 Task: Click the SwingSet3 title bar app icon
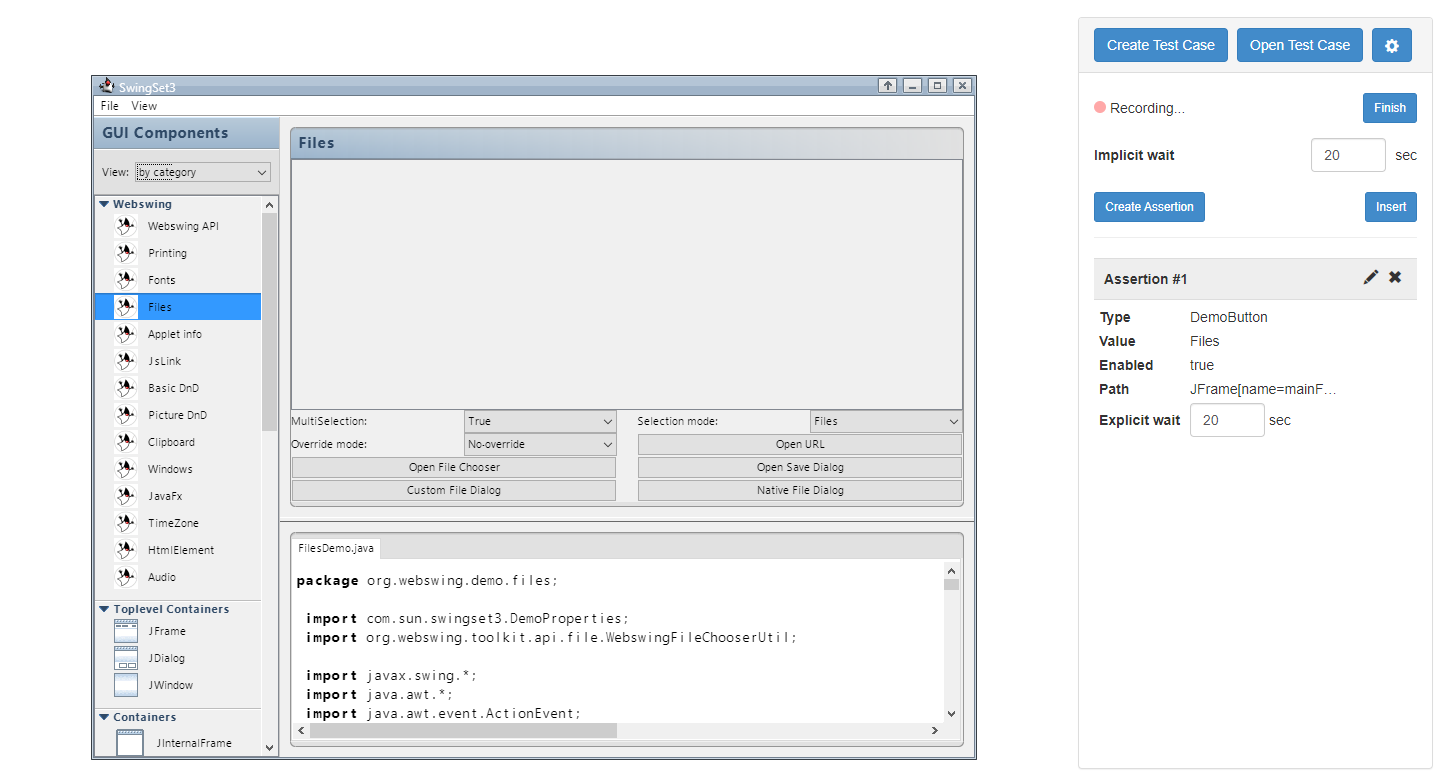(107, 86)
